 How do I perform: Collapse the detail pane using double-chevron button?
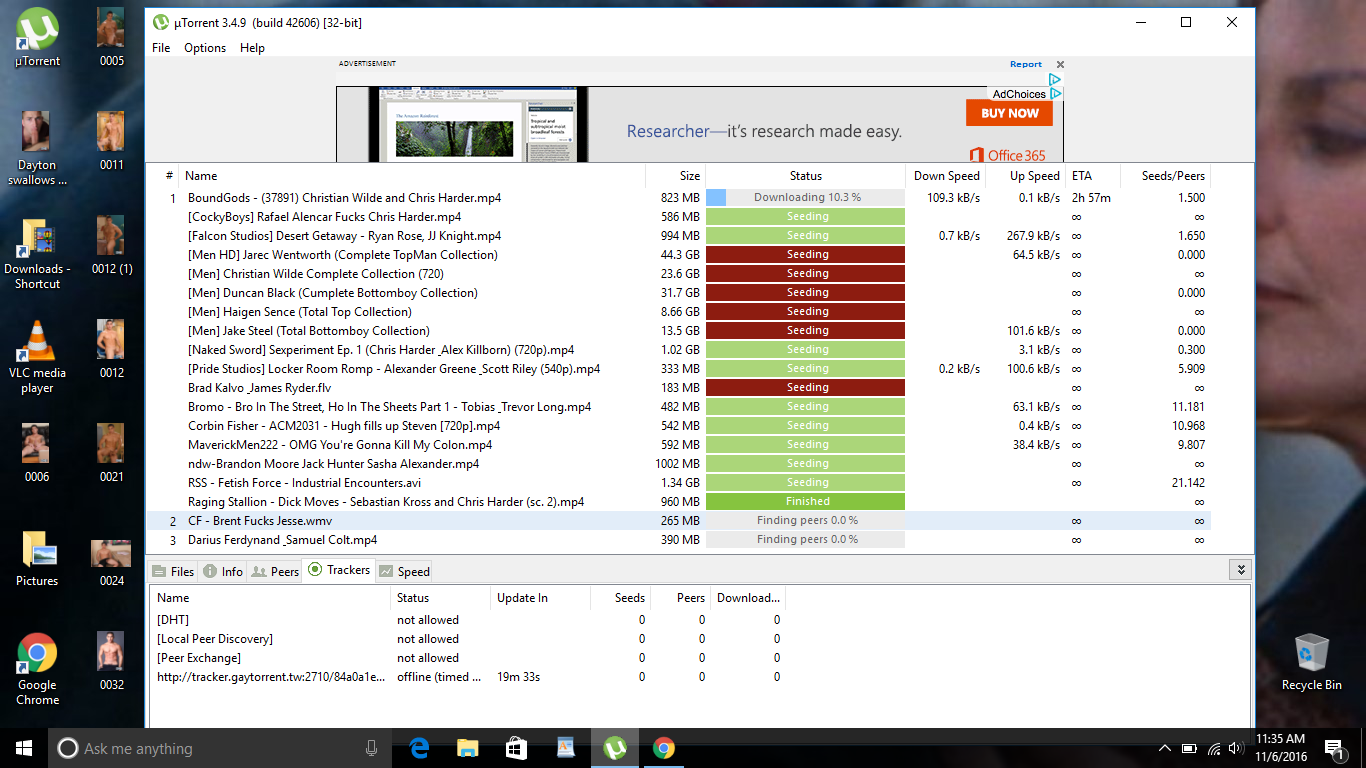[1240, 570]
